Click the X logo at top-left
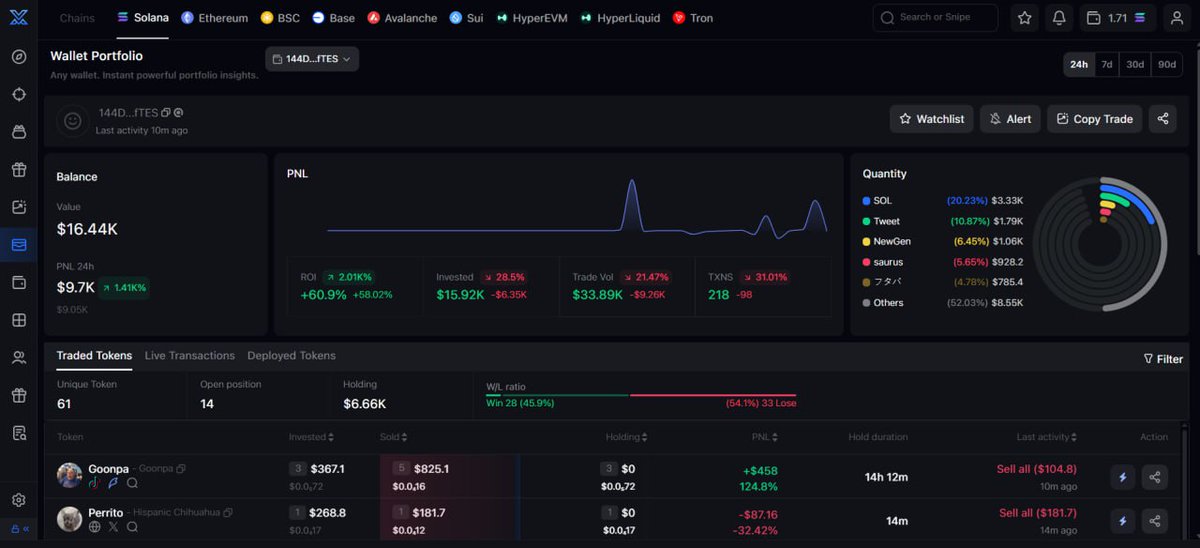Image resolution: width=1200 pixels, height=548 pixels. (x=19, y=17)
